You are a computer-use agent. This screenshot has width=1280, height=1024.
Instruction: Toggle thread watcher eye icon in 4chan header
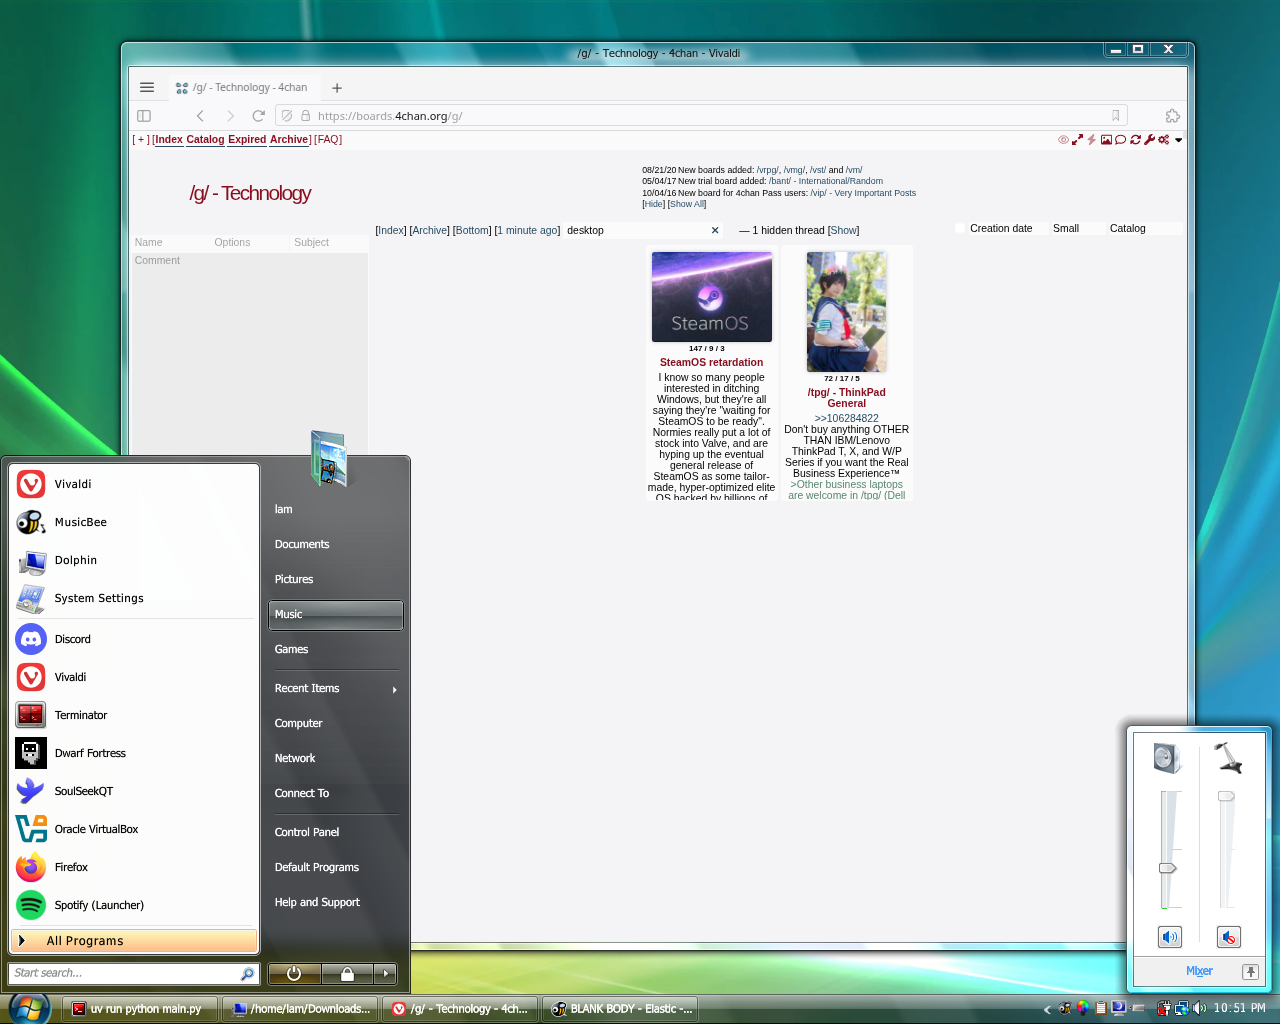(1063, 140)
